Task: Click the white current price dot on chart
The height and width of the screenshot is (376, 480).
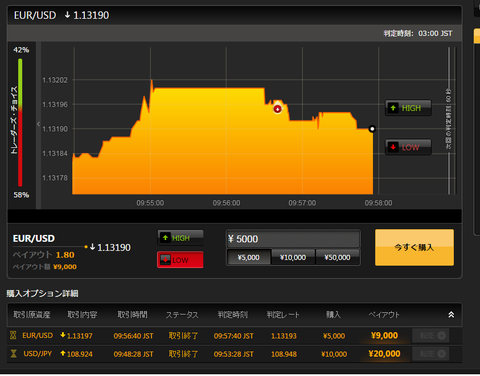Action: coord(372,129)
